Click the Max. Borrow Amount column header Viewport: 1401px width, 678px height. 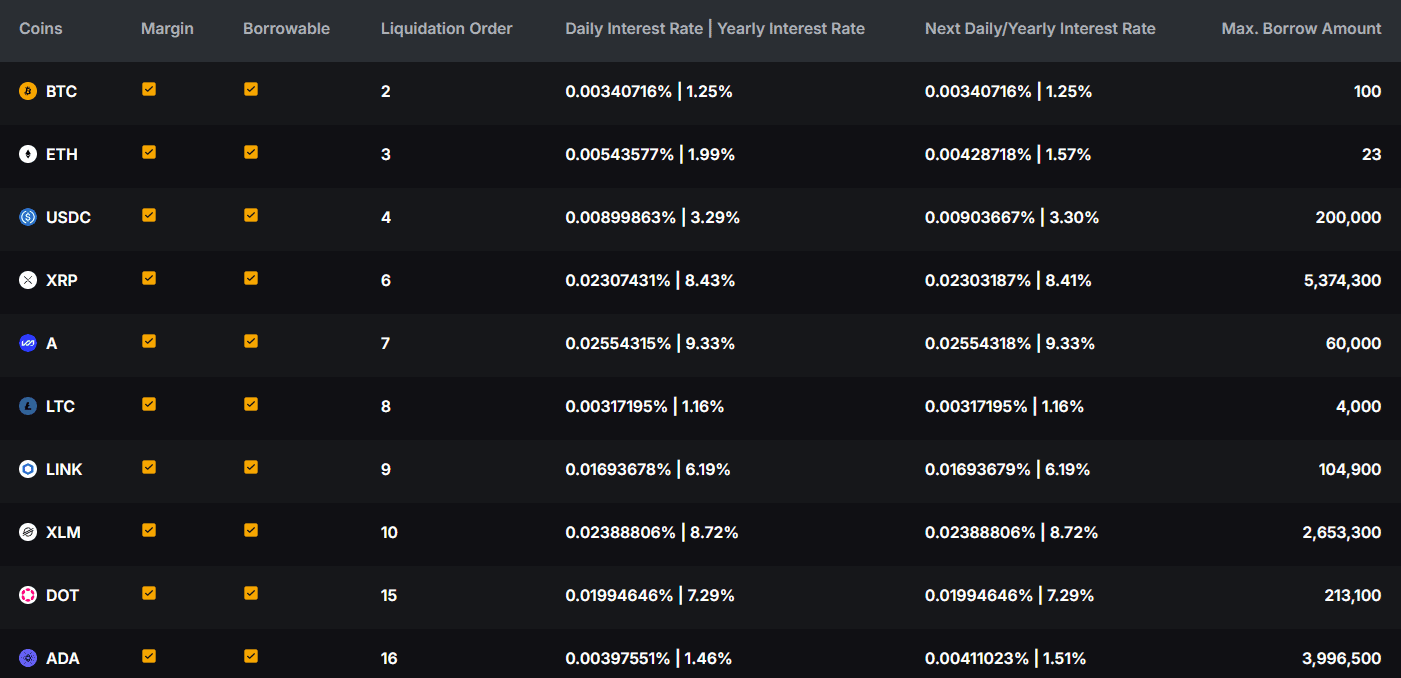pyautogui.click(x=1301, y=29)
